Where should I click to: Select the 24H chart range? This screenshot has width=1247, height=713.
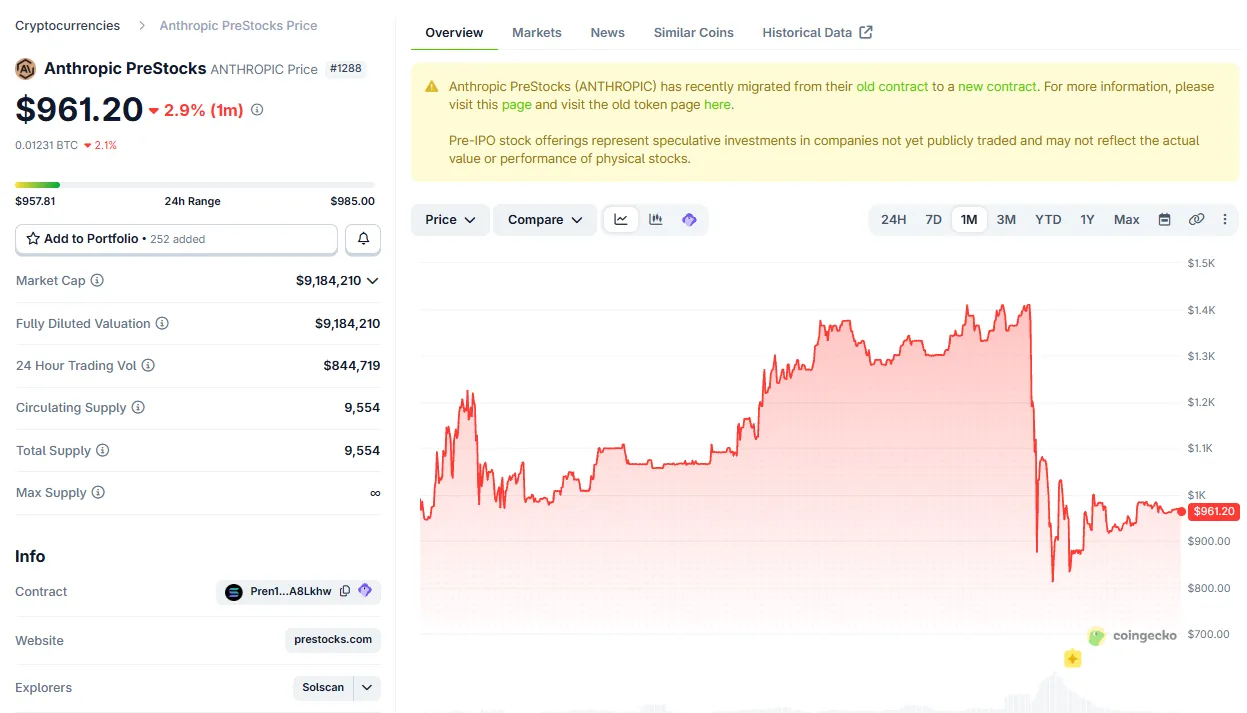click(x=893, y=220)
